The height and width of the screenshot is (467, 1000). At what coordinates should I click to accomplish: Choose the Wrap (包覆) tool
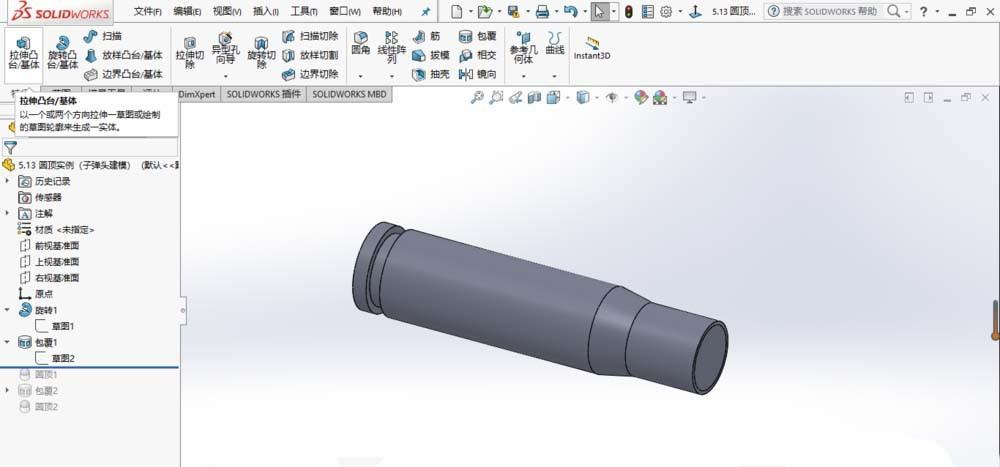(477, 36)
